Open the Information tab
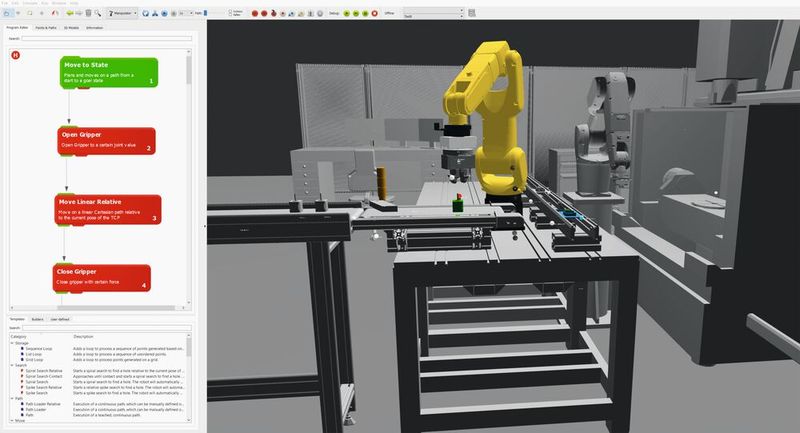The width and height of the screenshot is (800, 433). click(94, 28)
